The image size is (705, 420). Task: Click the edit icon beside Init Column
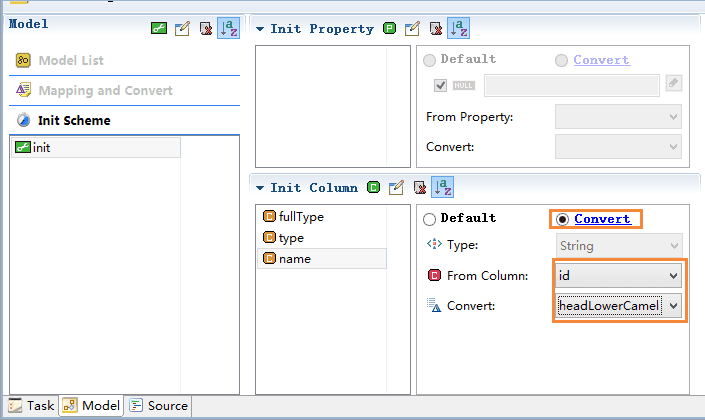pyautogui.click(x=396, y=187)
